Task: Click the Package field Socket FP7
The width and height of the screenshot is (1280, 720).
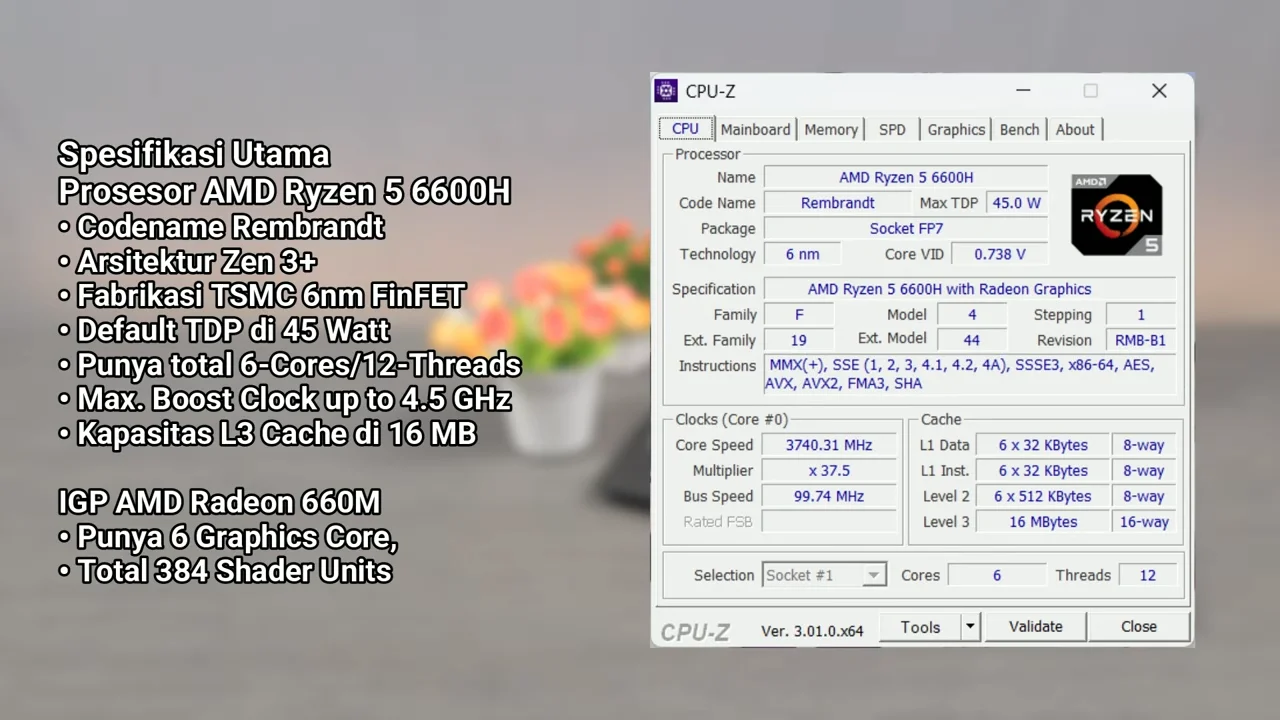Action: point(906,229)
